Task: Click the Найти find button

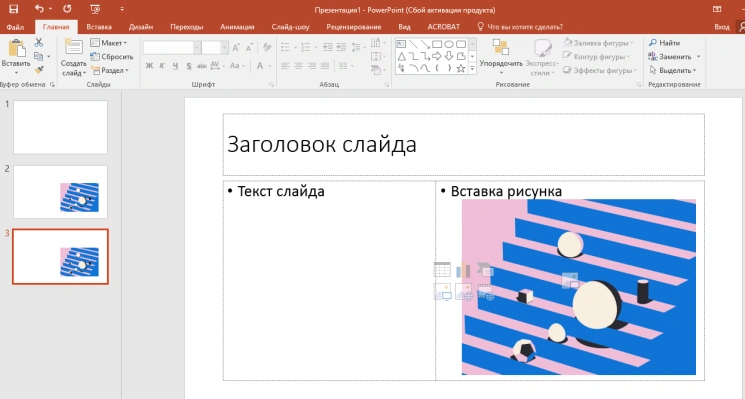Action: pyautogui.click(x=665, y=43)
